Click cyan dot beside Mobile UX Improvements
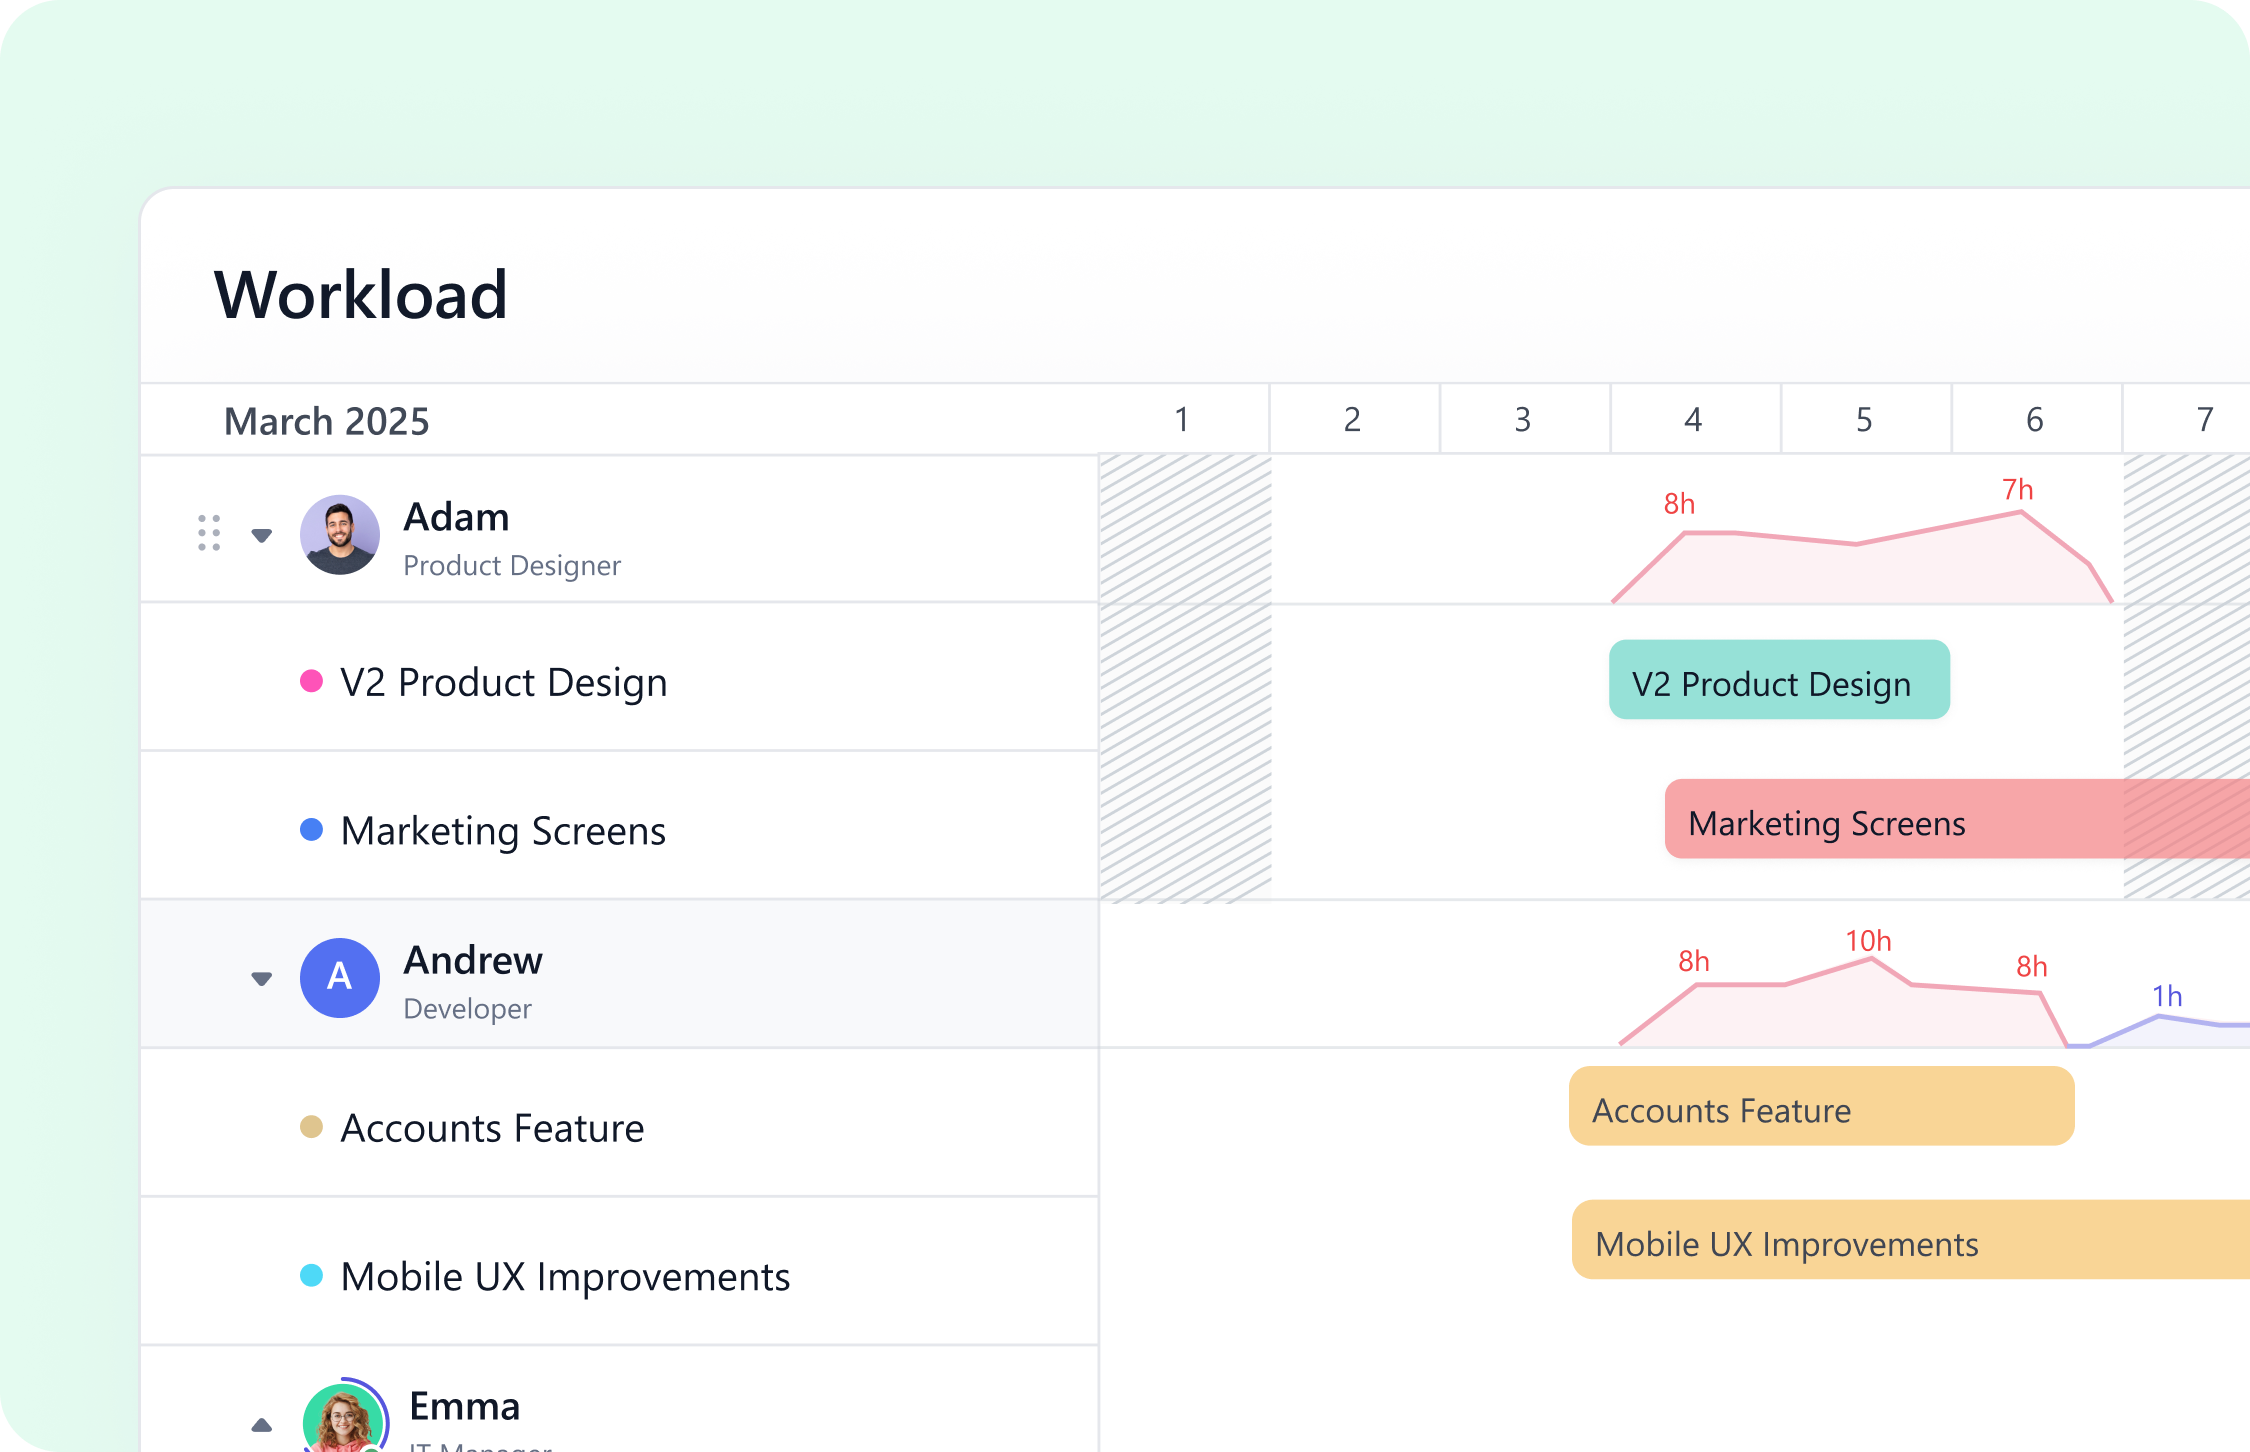Screen dimensions: 2250x1452 (312, 1276)
